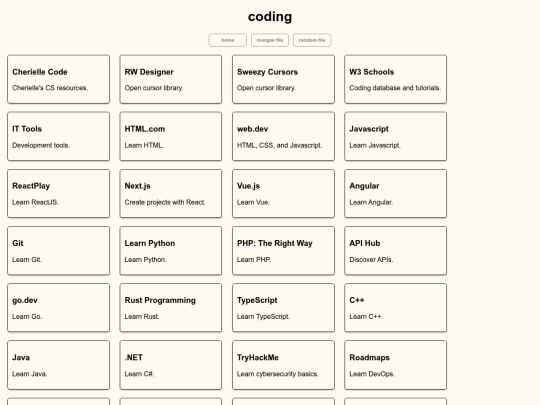540x405 pixels.
Task: Open the ReactPlay card
Action: 59,194
